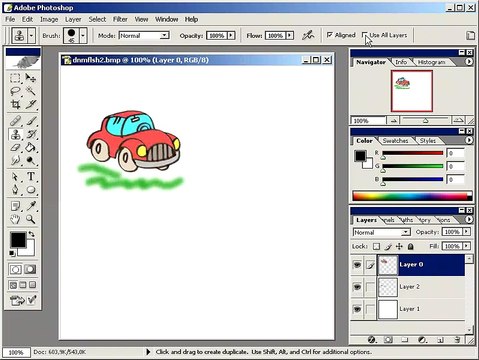
Task: Open the Flow slider arrow
Action: [x=290, y=35]
